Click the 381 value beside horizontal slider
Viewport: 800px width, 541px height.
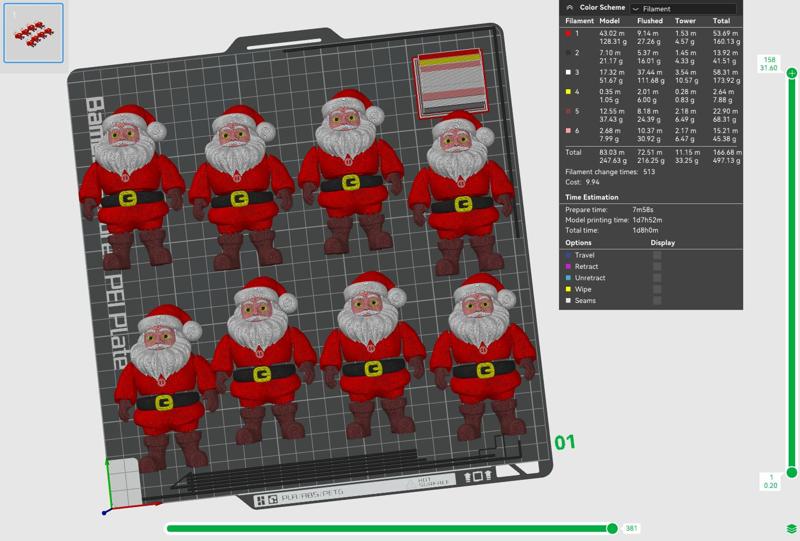point(631,528)
